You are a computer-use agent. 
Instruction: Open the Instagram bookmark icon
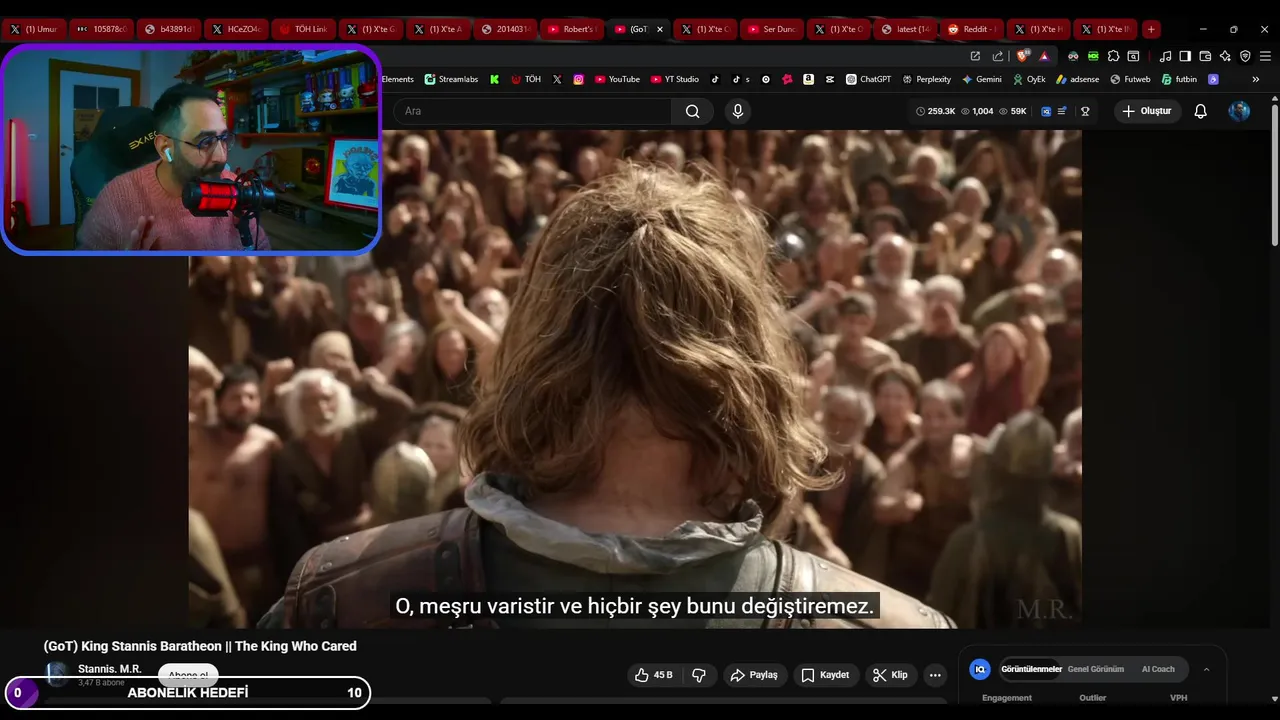[x=579, y=79]
